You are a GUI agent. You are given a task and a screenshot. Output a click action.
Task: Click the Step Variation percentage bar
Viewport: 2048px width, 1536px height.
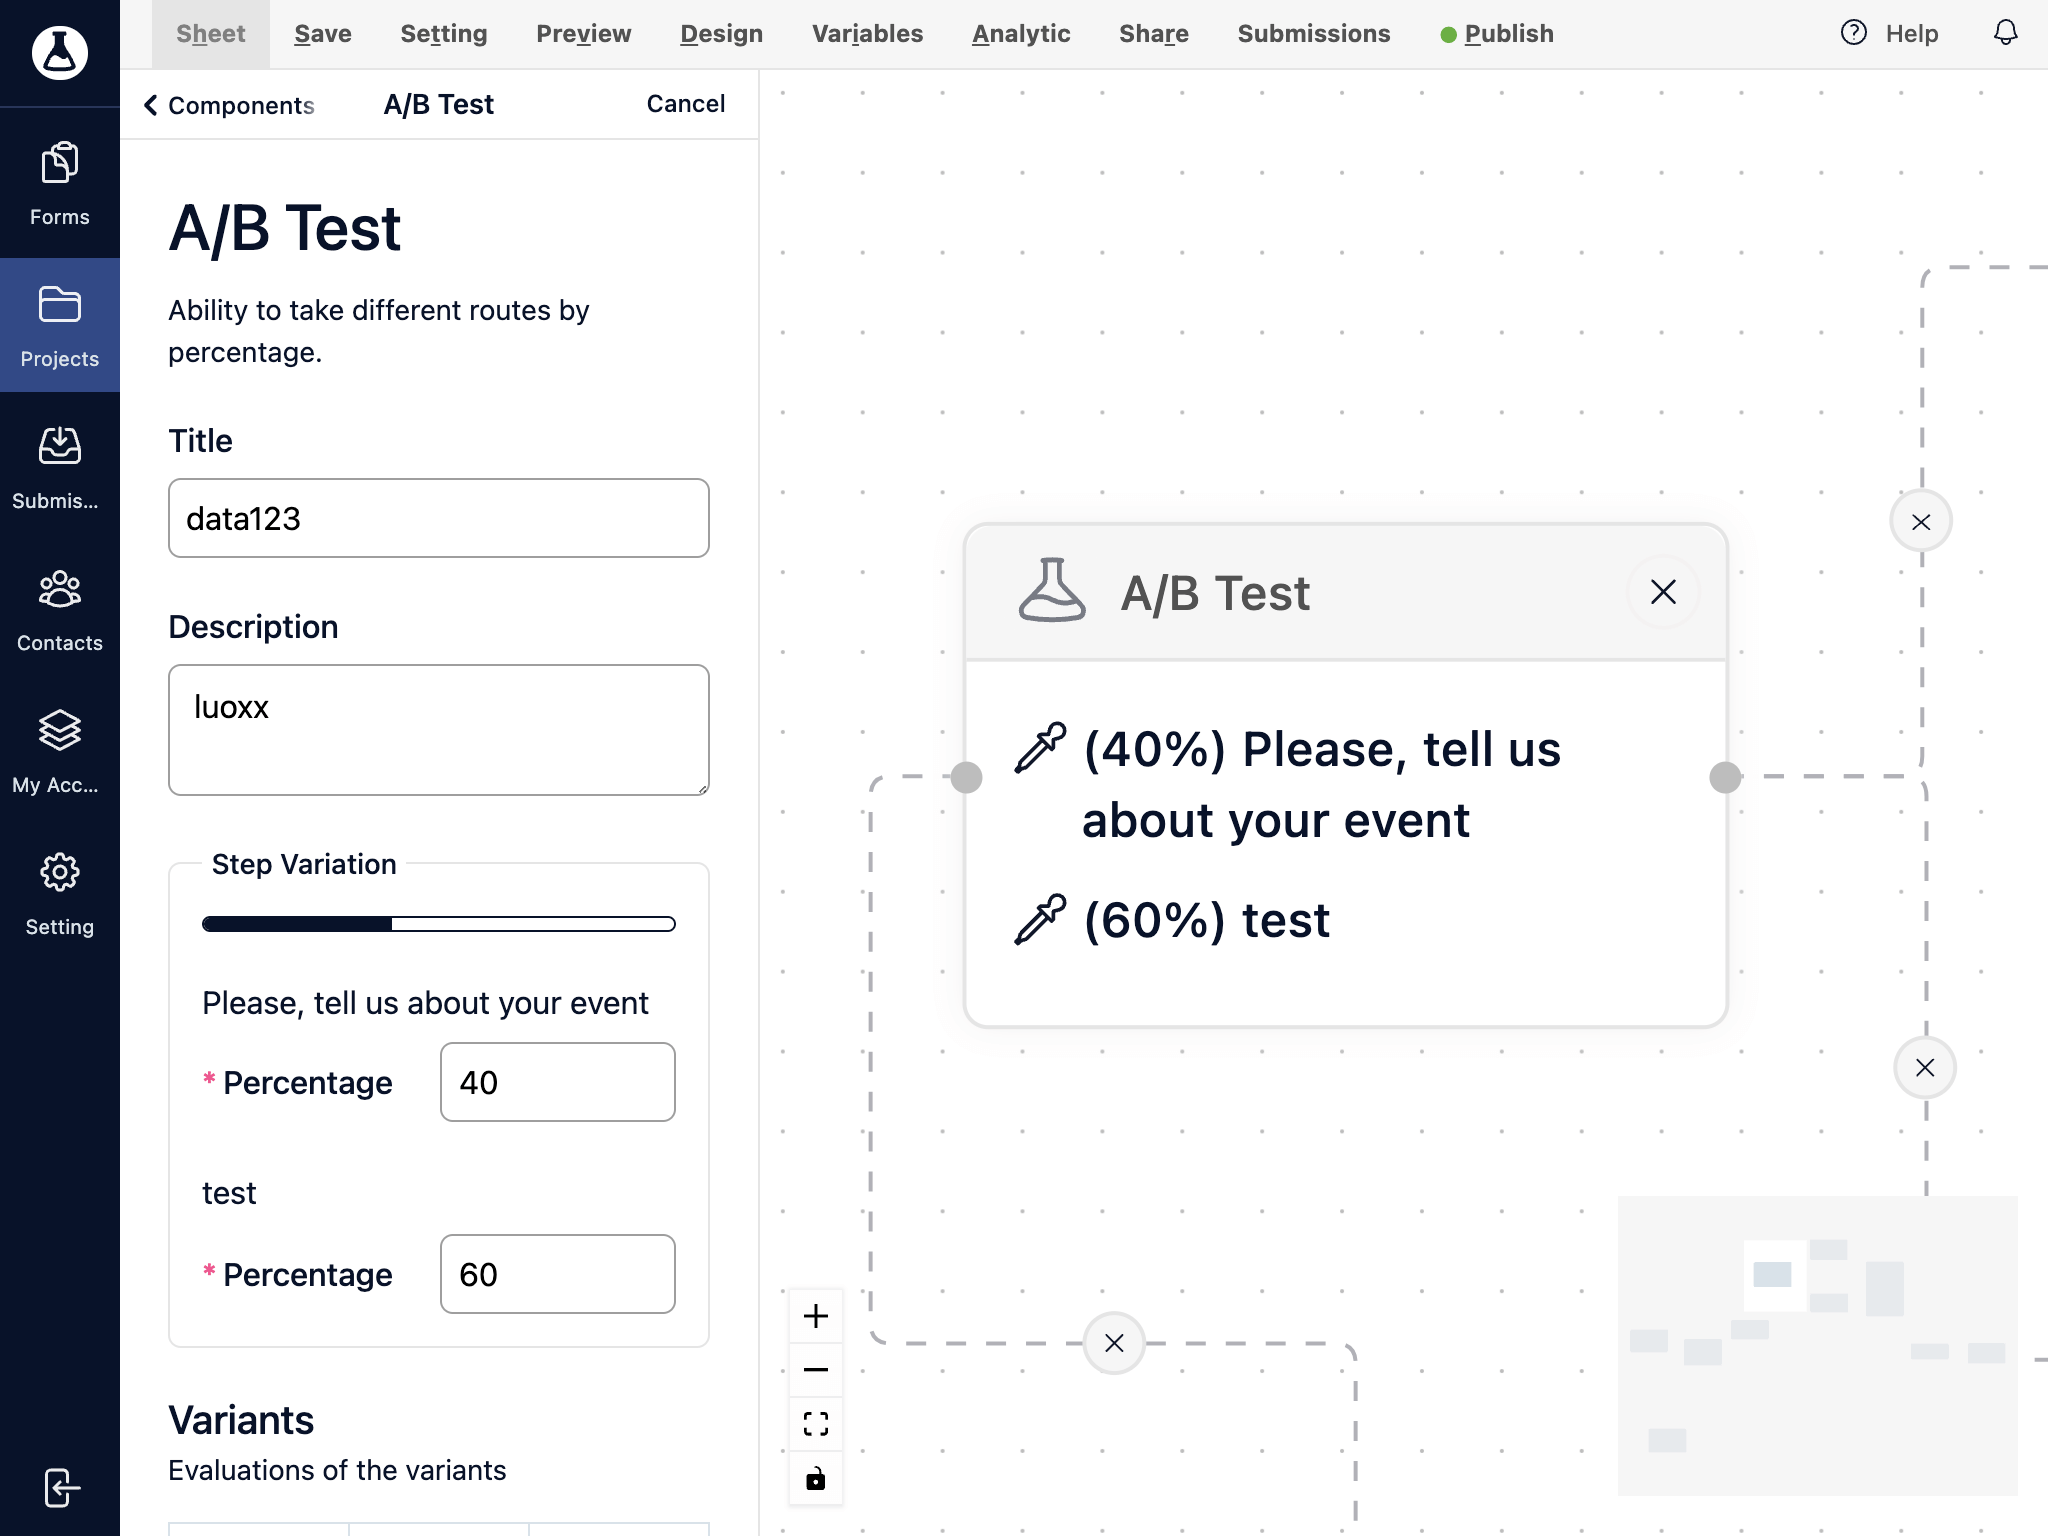pos(439,924)
